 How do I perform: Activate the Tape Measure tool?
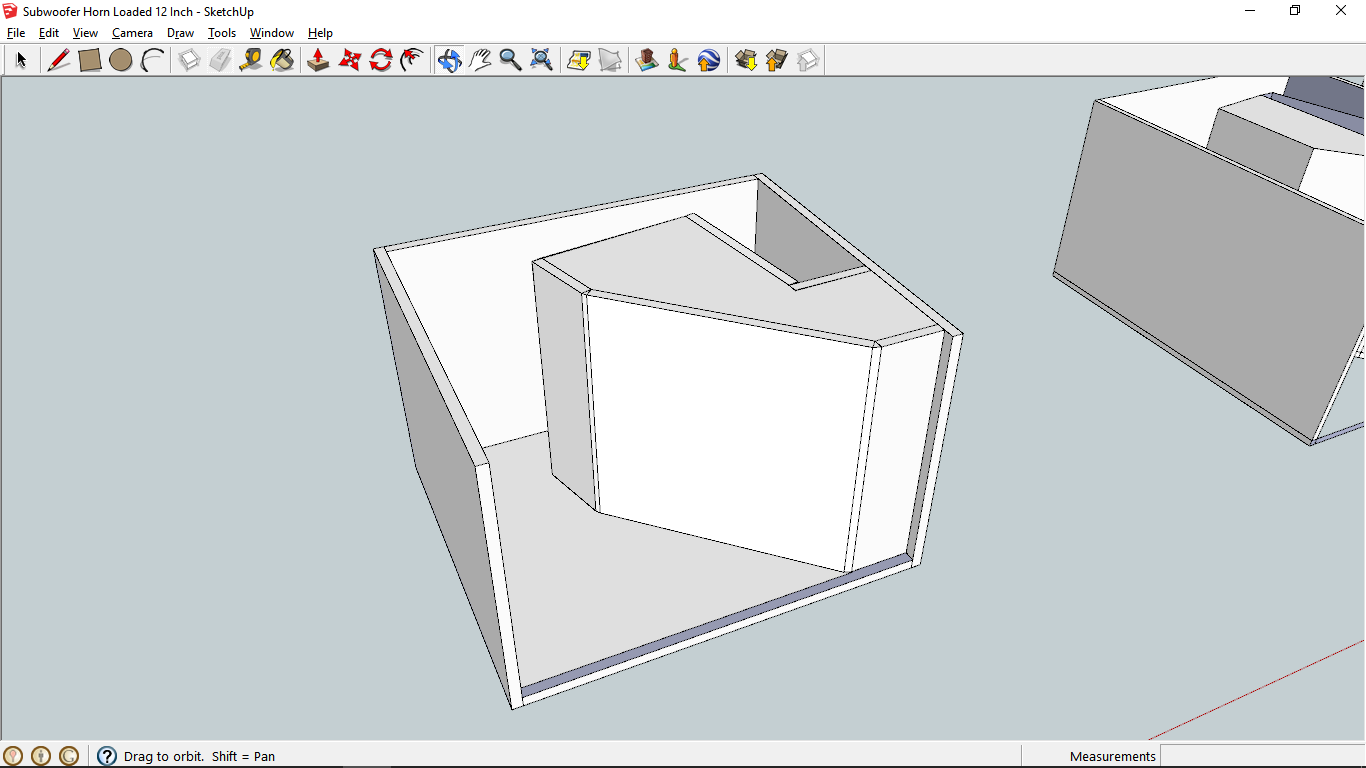pyautogui.click(x=251, y=60)
